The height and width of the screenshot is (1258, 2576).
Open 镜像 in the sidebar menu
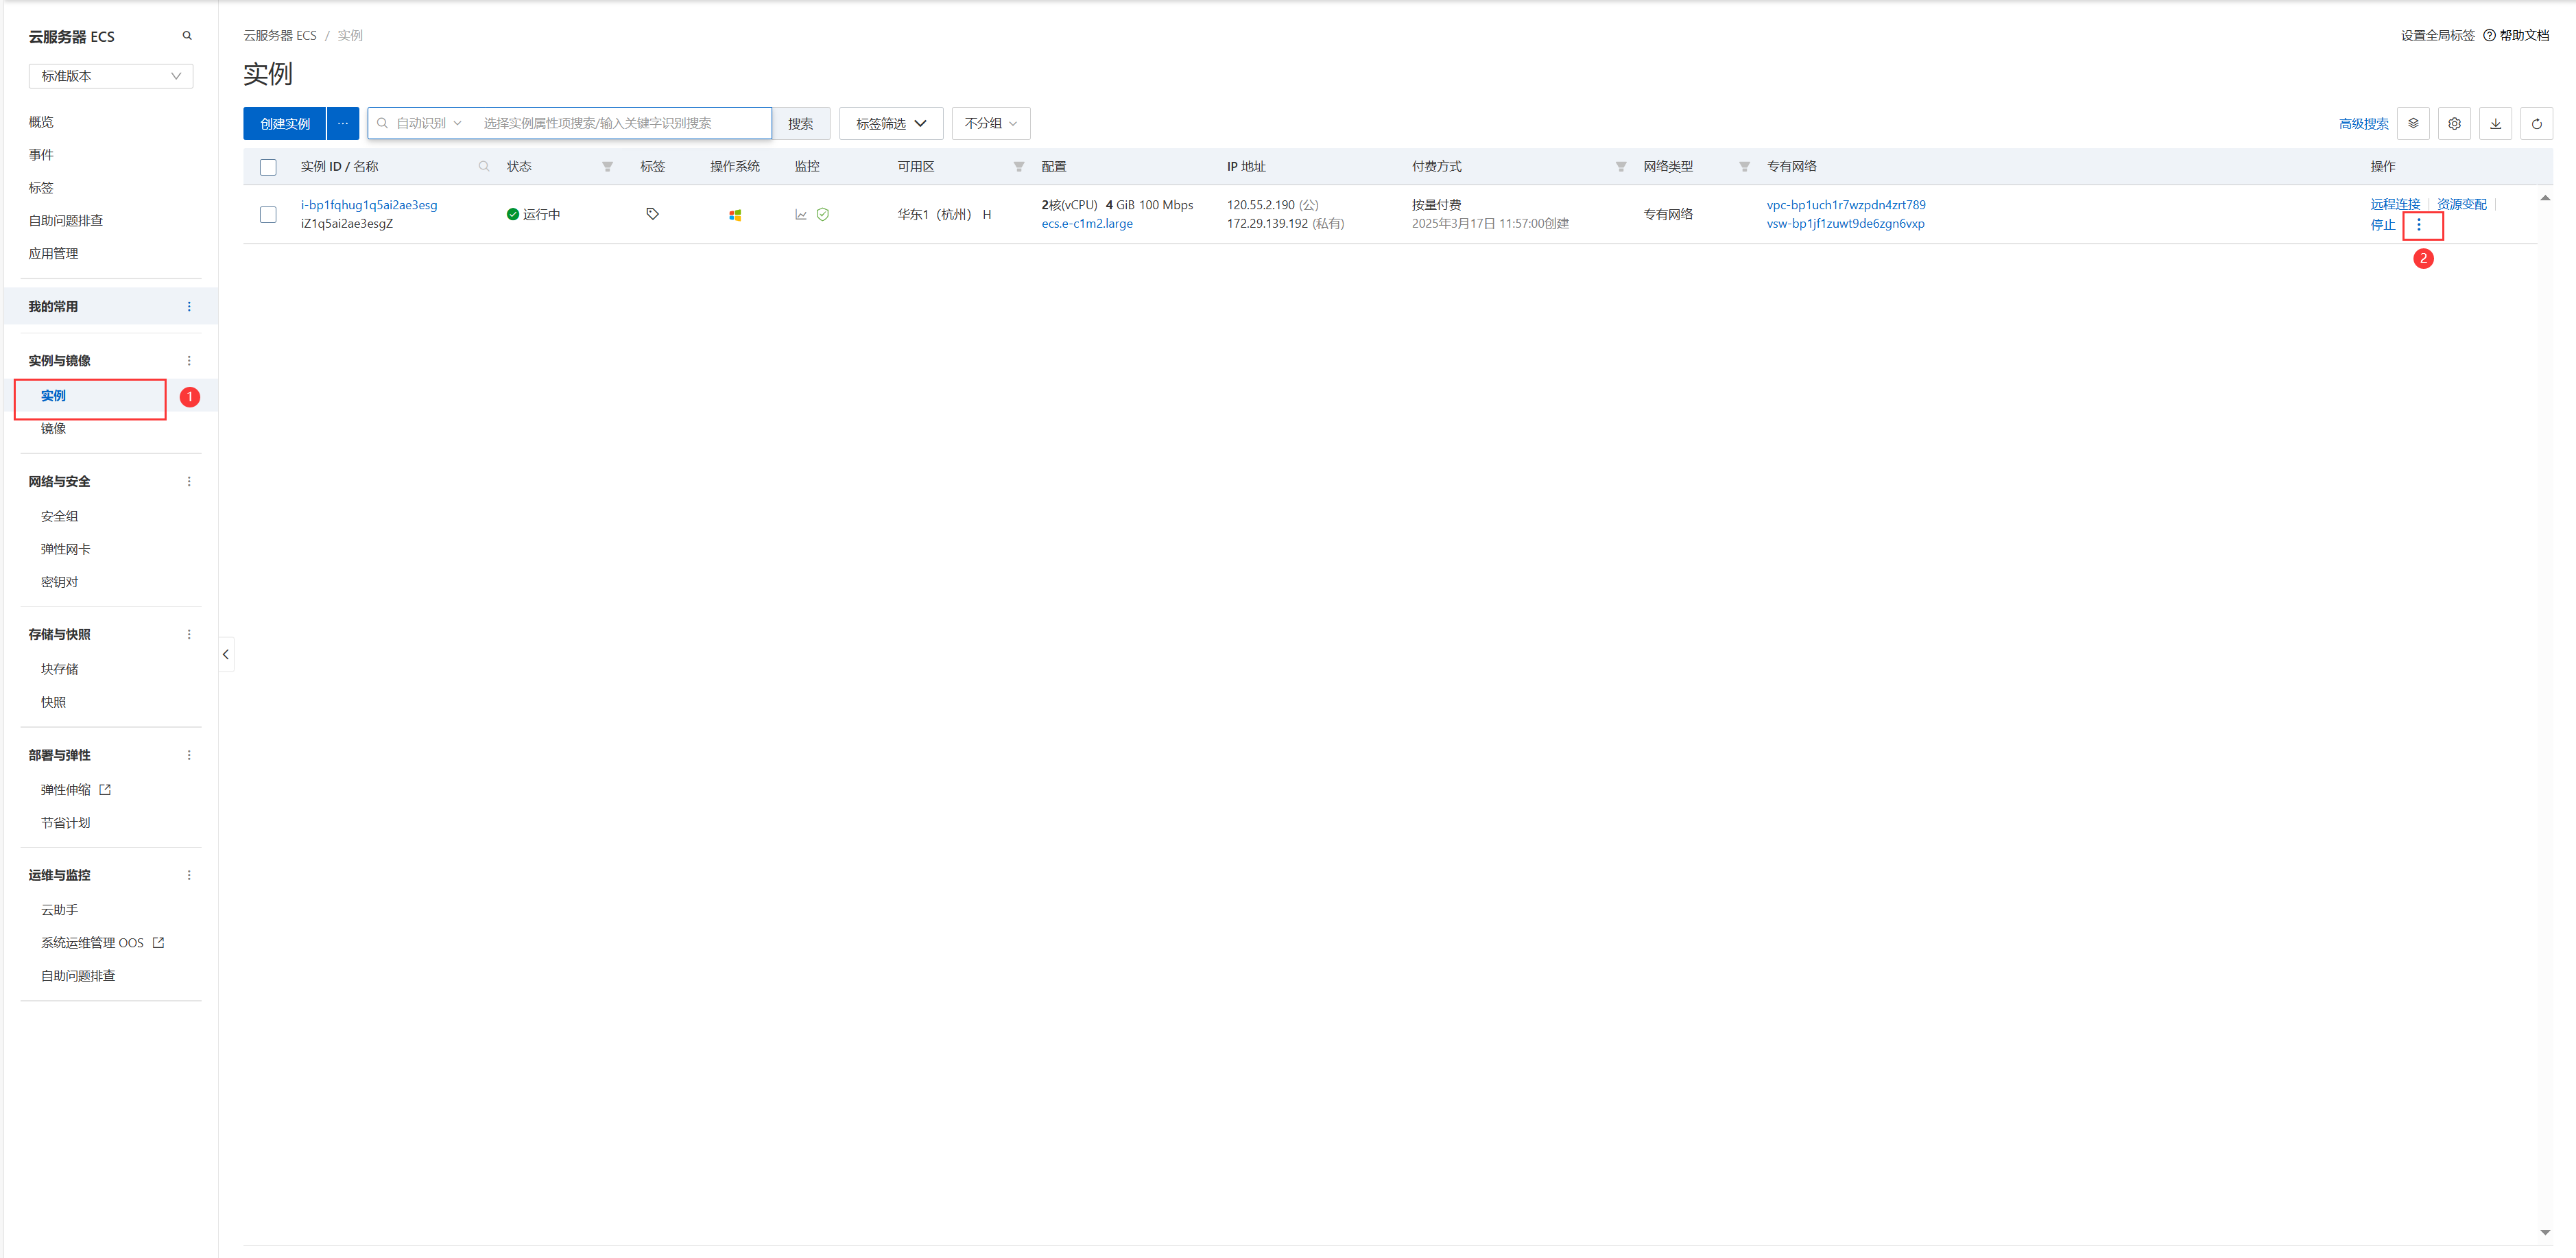tap(53, 429)
